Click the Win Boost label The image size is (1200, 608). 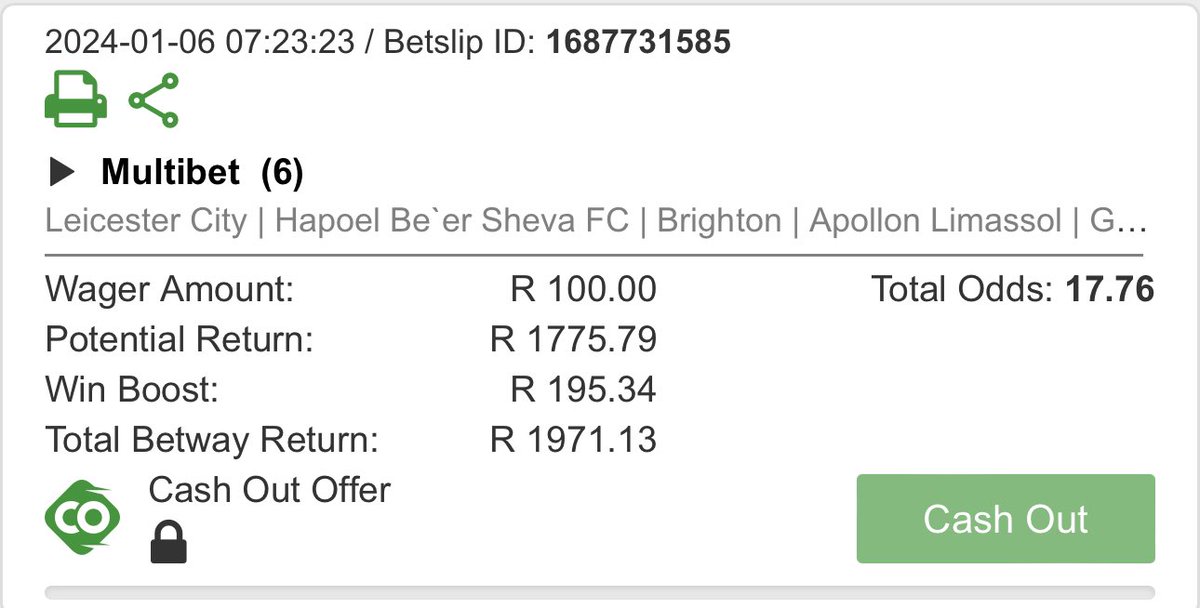(130, 389)
